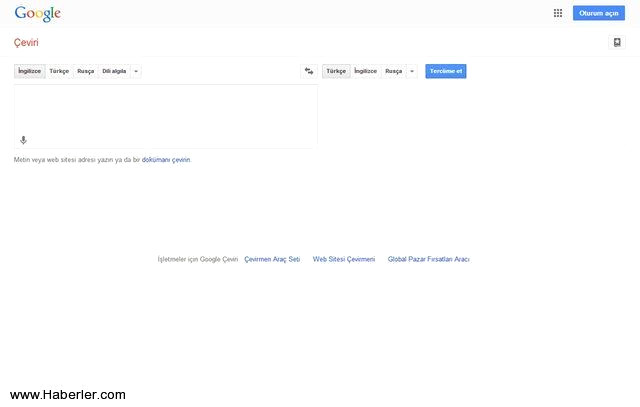Open the Google apps grid icon
640x407 pixels.
558,13
